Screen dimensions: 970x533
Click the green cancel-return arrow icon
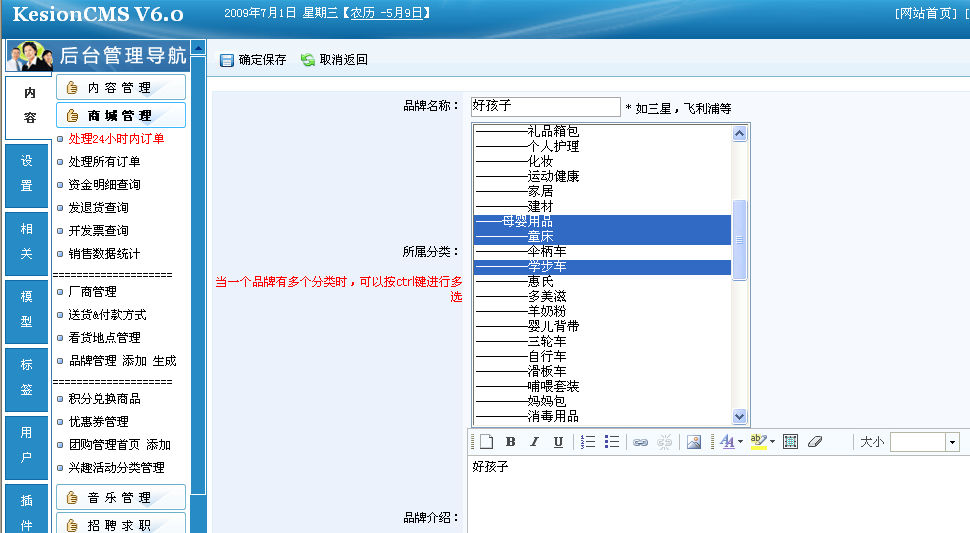[307, 59]
